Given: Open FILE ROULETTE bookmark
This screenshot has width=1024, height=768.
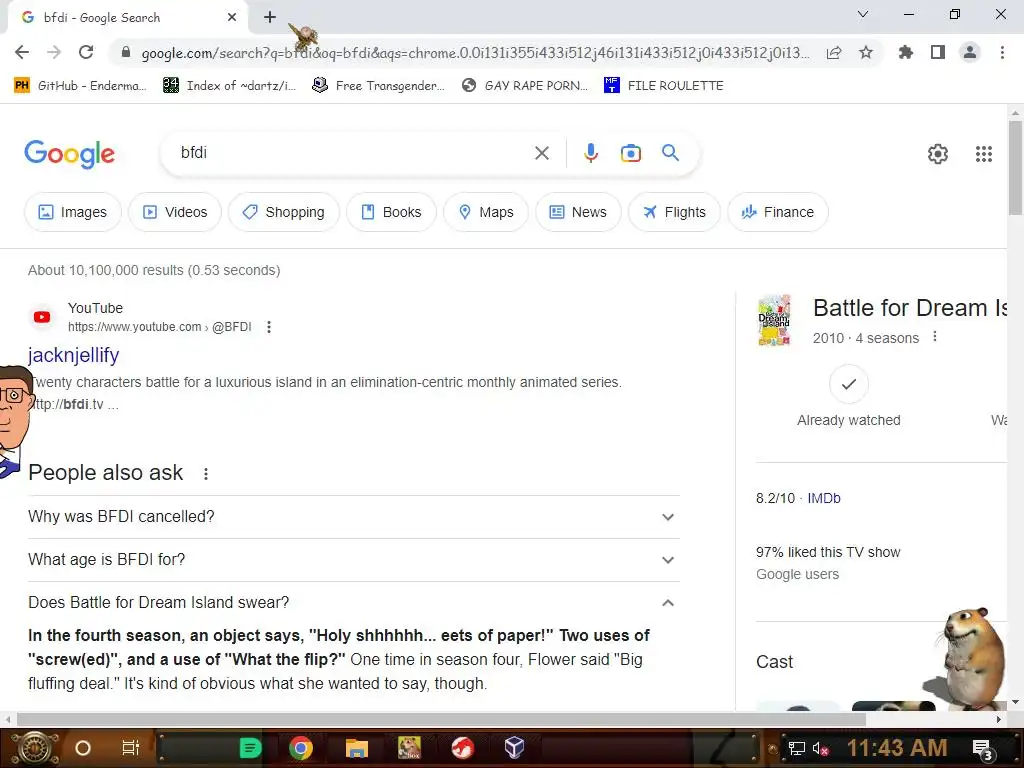Looking at the screenshot, I should tap(664, 86).
